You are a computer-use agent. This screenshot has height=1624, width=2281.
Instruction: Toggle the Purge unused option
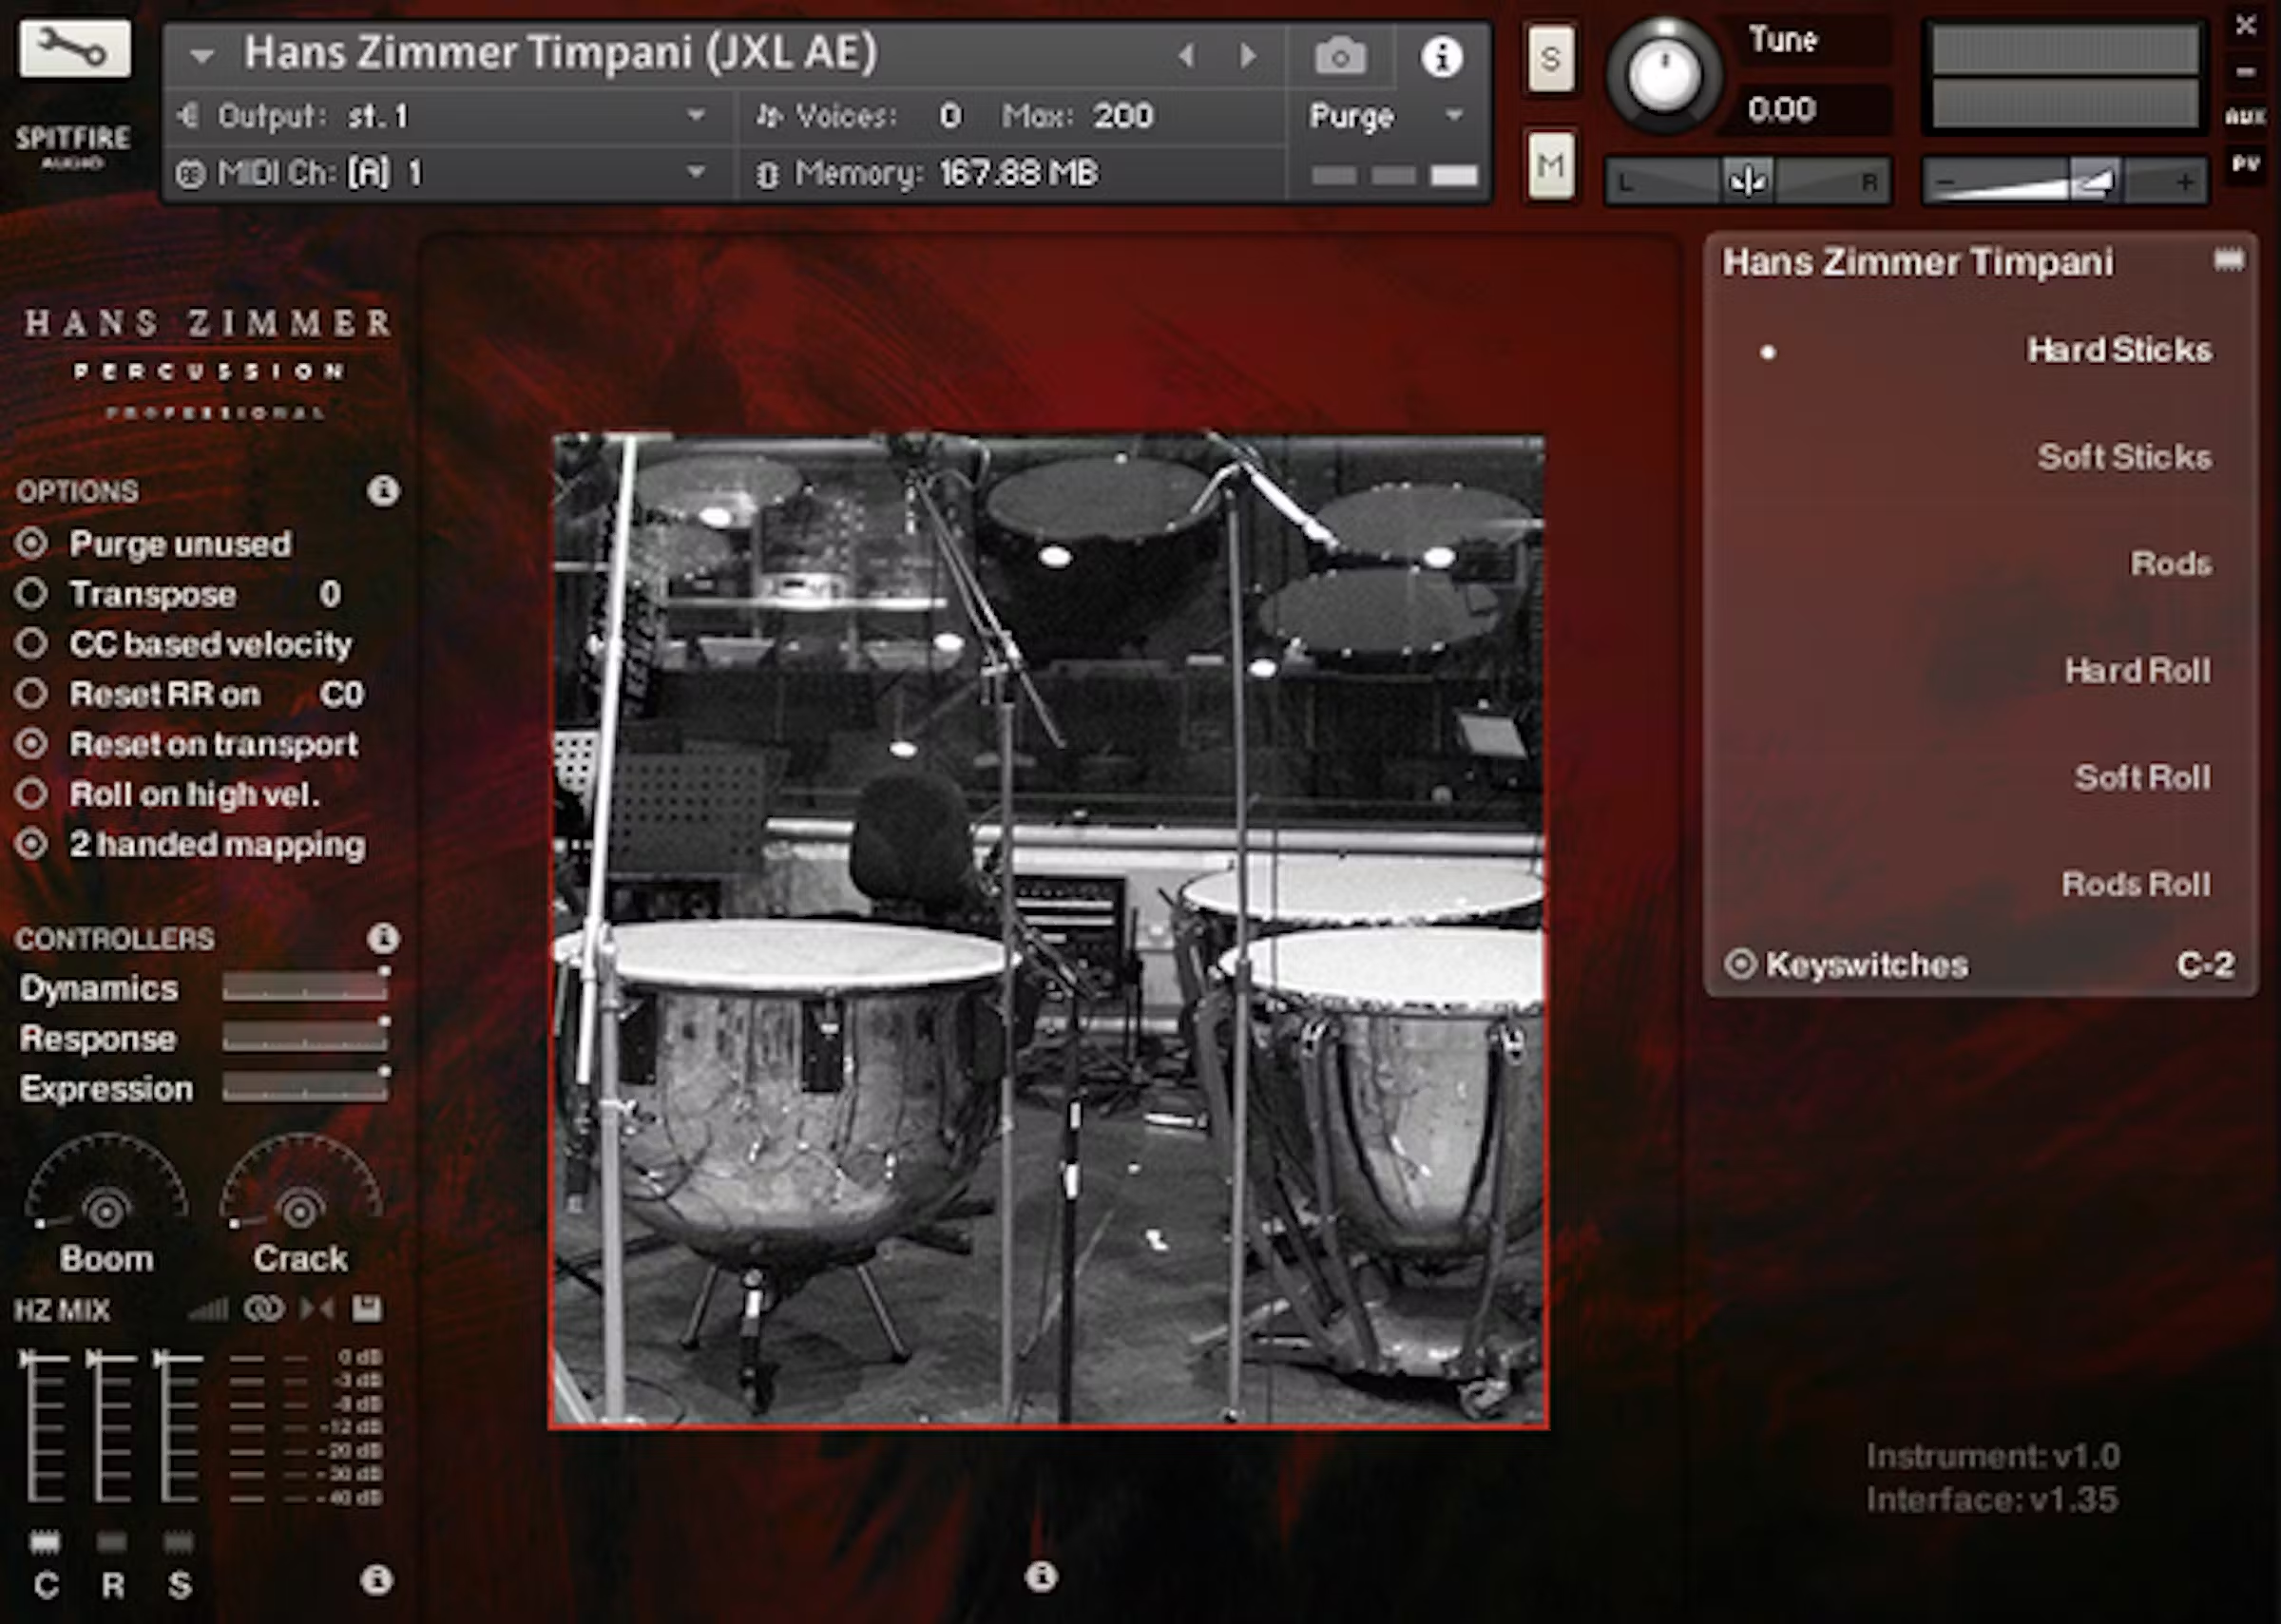tap(32, 544)
